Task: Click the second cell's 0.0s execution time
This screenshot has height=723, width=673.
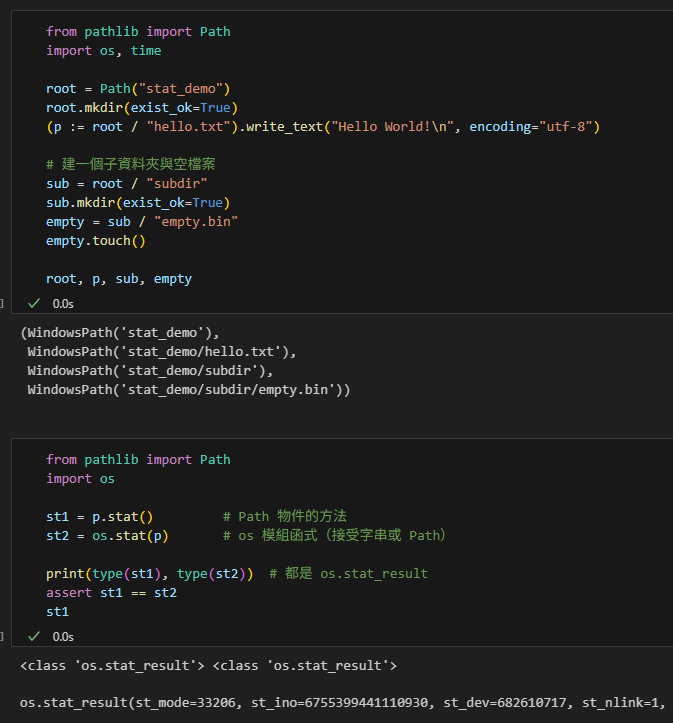Action: pyautogui.click(x=63, y=637)
